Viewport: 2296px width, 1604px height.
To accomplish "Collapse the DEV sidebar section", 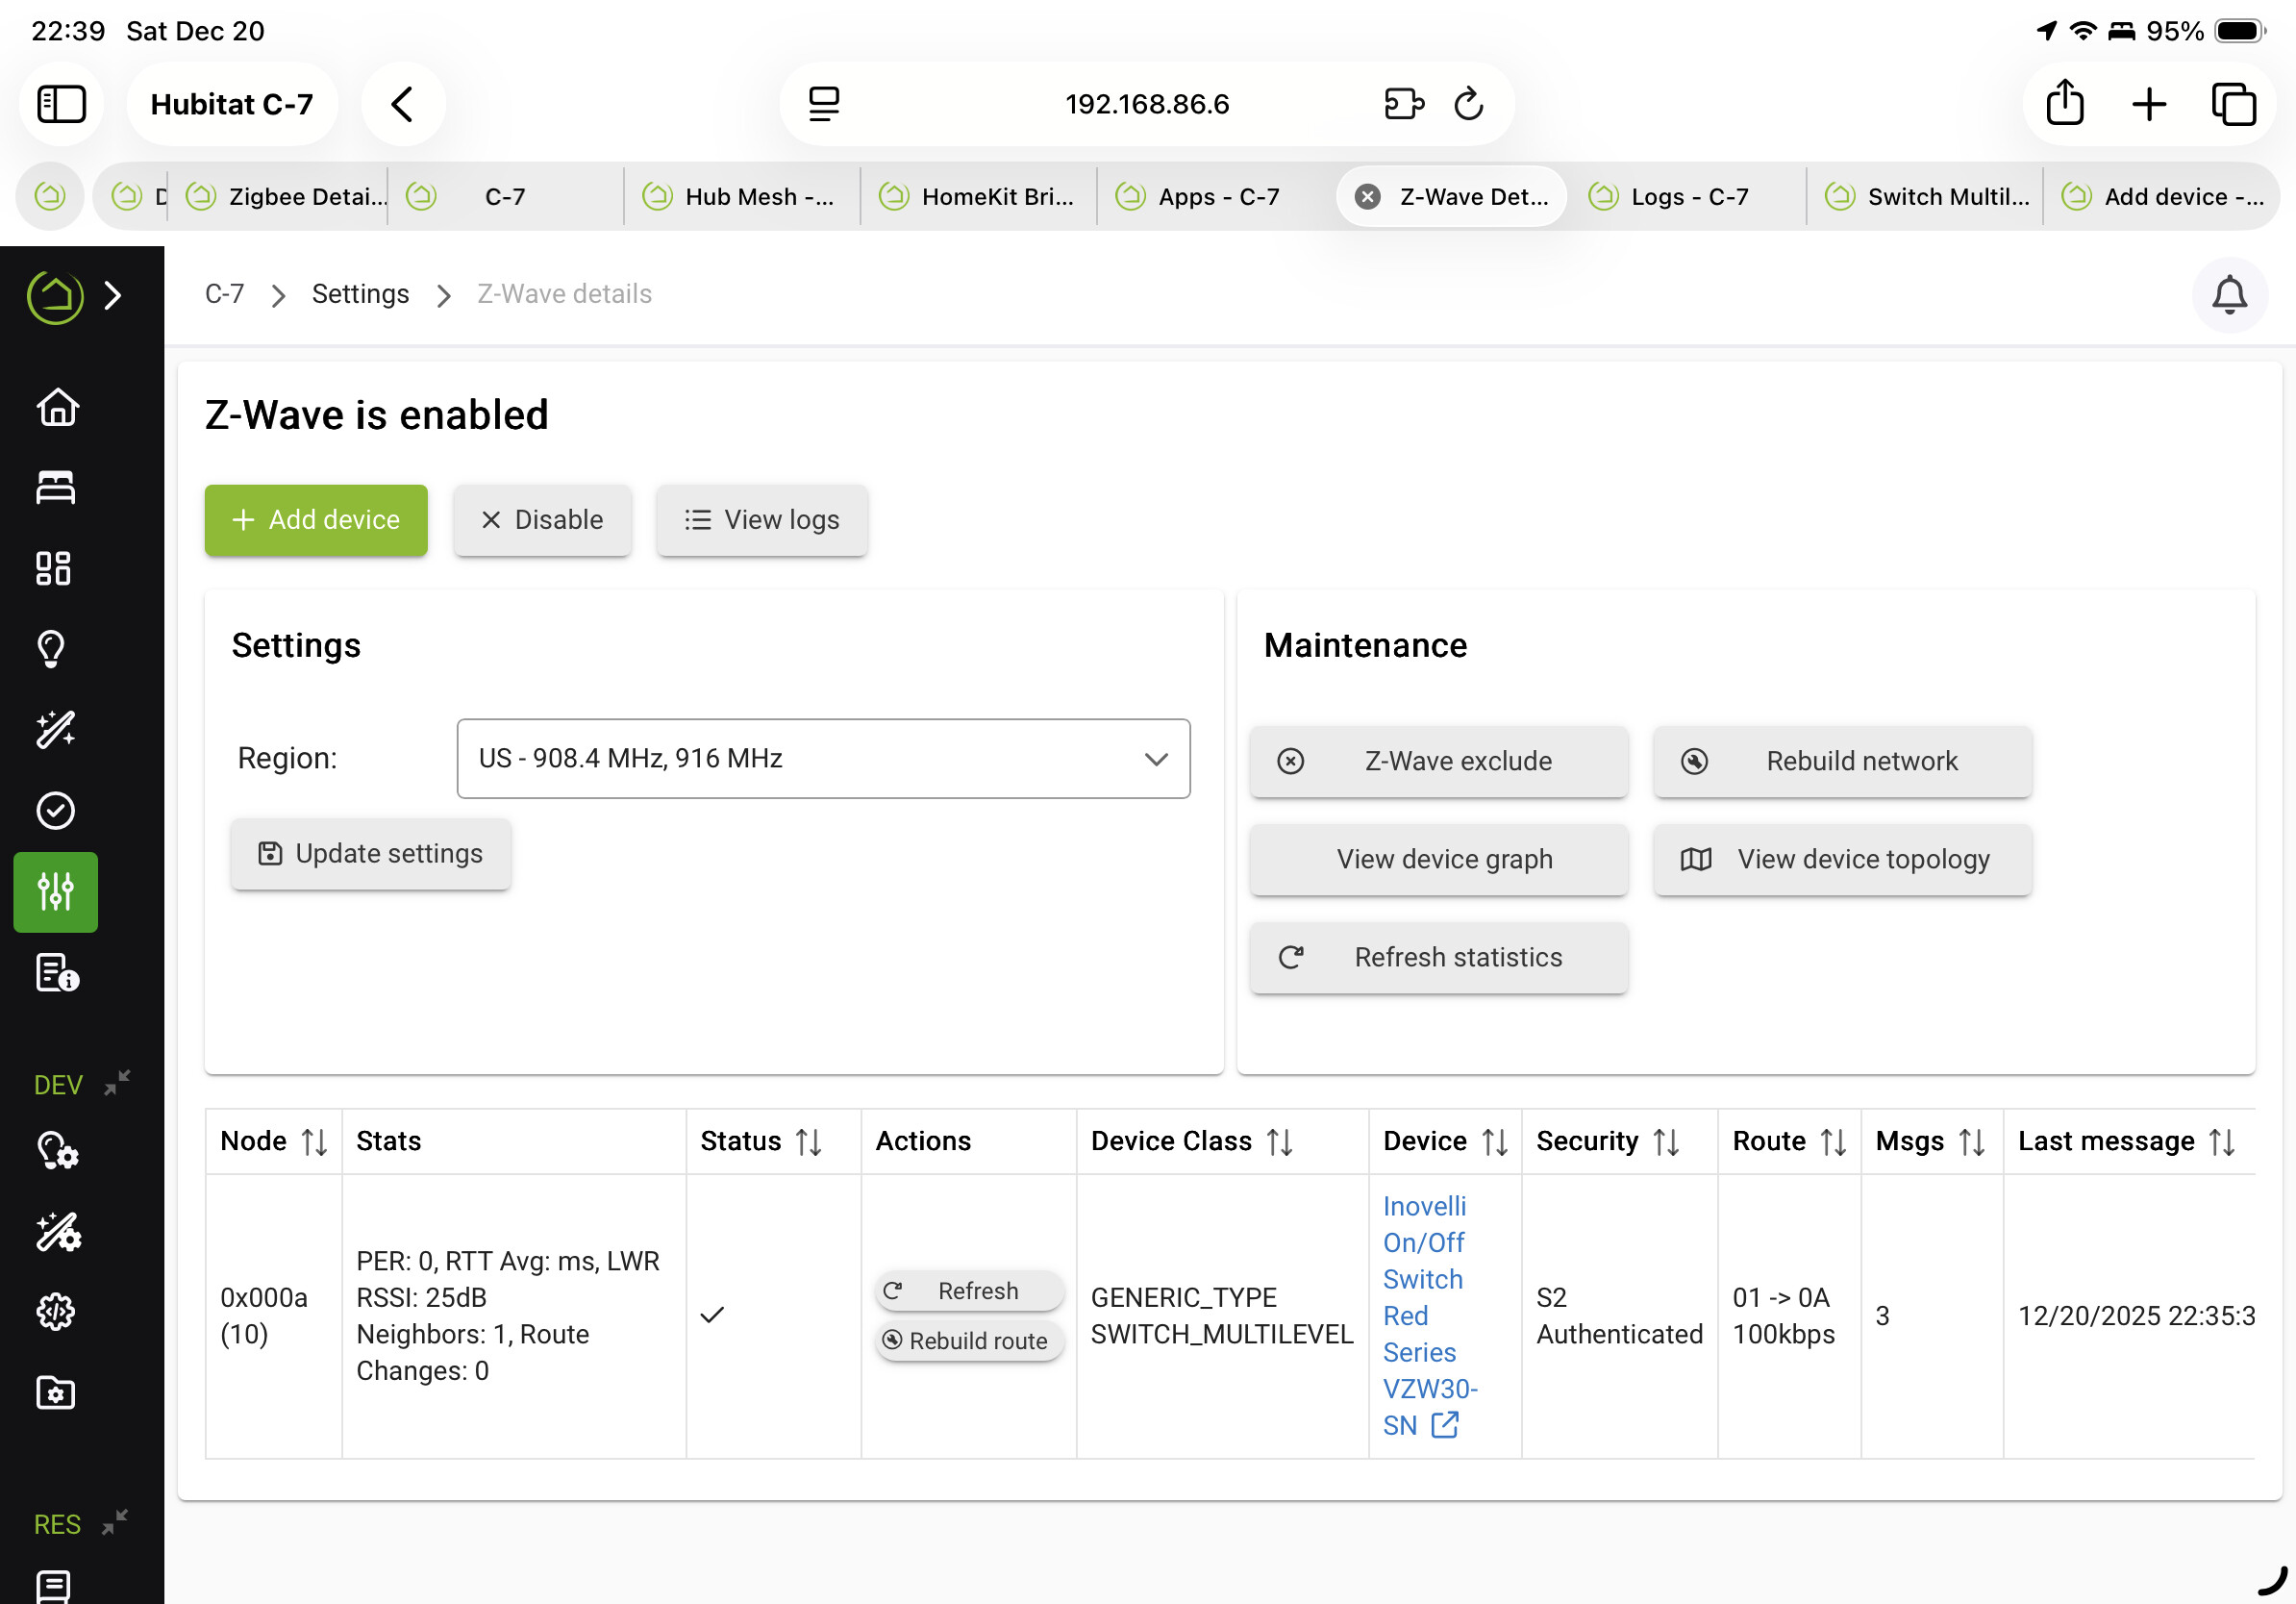I will pyautogui.click(x=117, y=1083).
